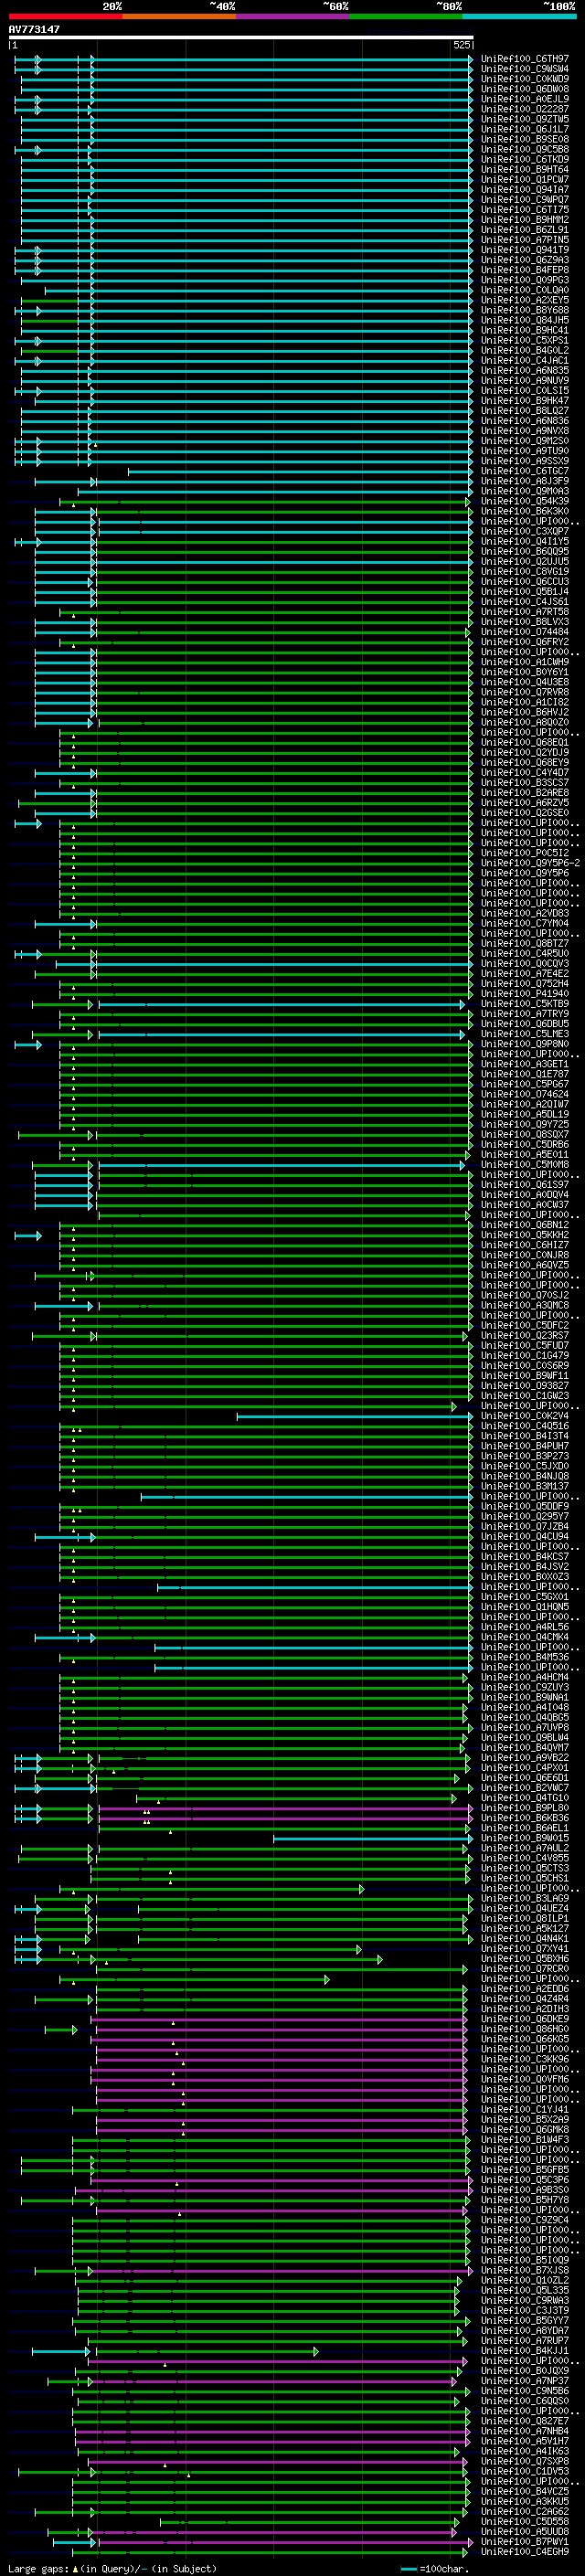This screenshot has width=585, height=2576.
Task: Select the UniRef100_B3SCS7 label
Action: (x=525, y=782)
